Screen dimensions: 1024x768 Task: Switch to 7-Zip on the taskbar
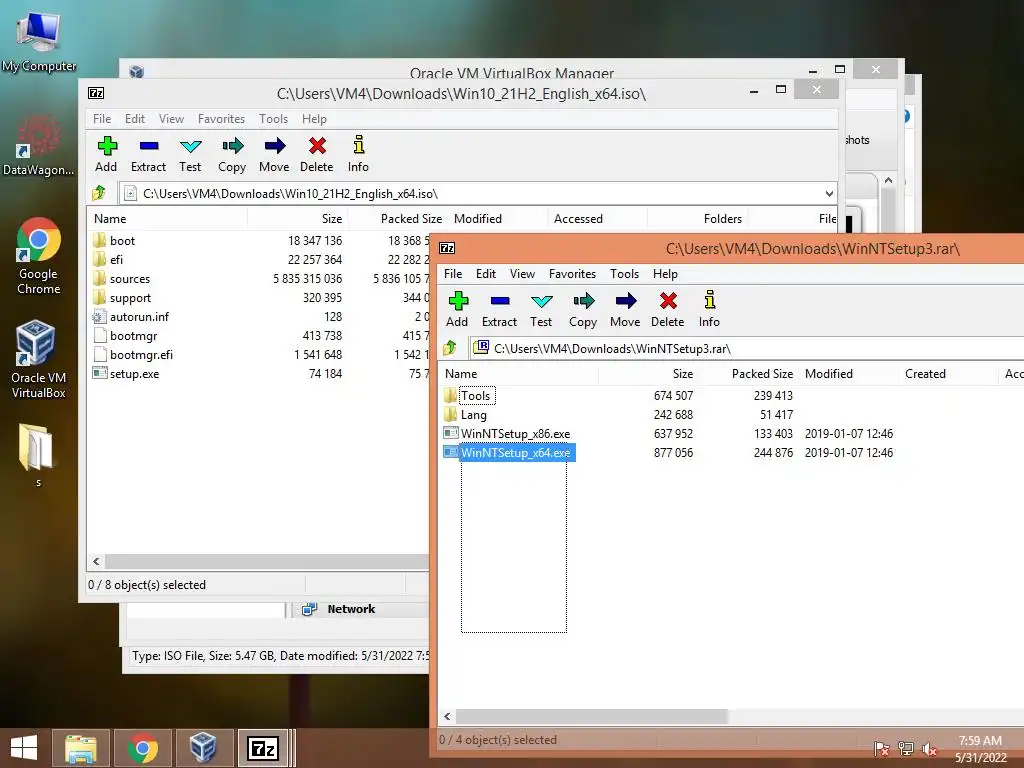point(264,748)
